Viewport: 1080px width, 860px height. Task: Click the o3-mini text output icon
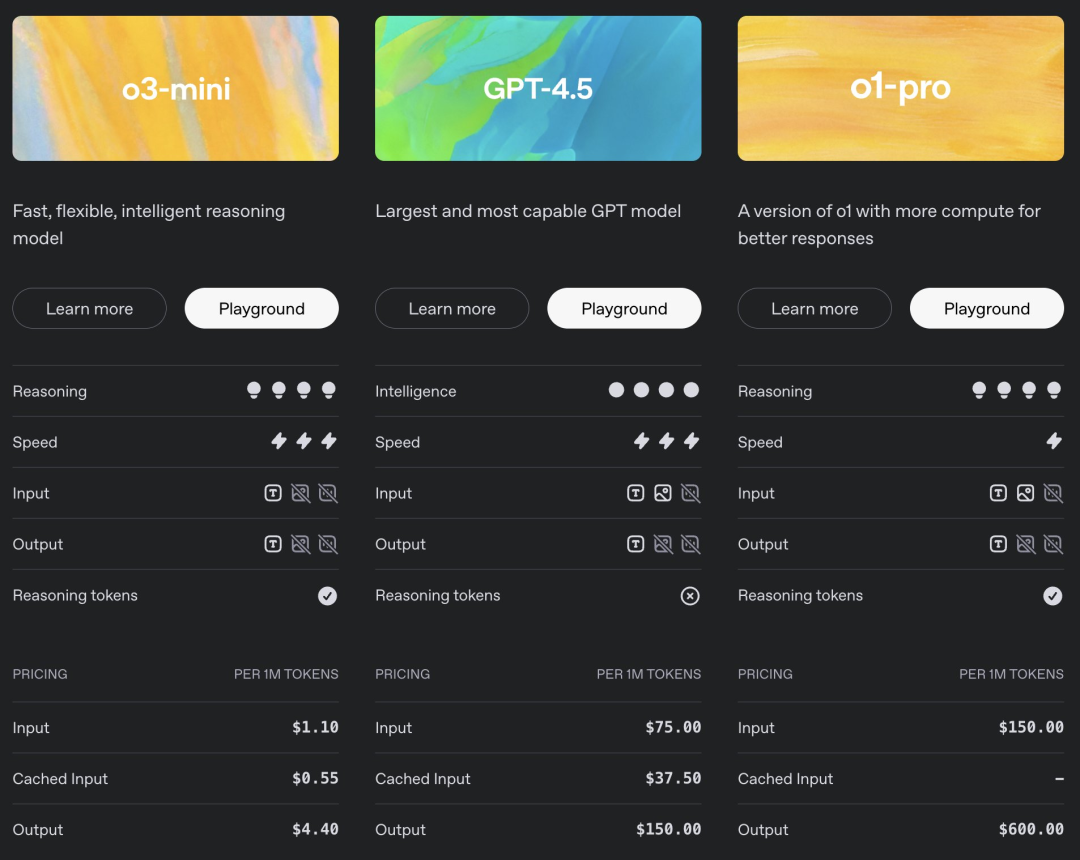pyautogui.click(x=273, y=544)
